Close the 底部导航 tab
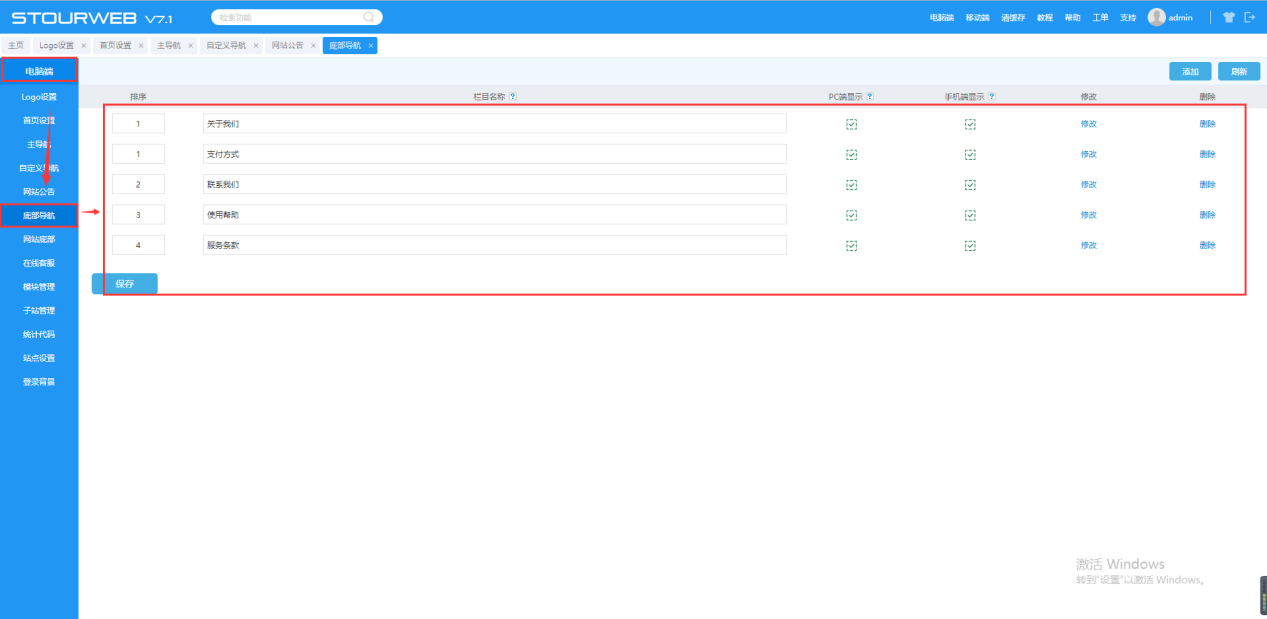The width and height of the screenshot is (1267, 619). pos(370,46)
